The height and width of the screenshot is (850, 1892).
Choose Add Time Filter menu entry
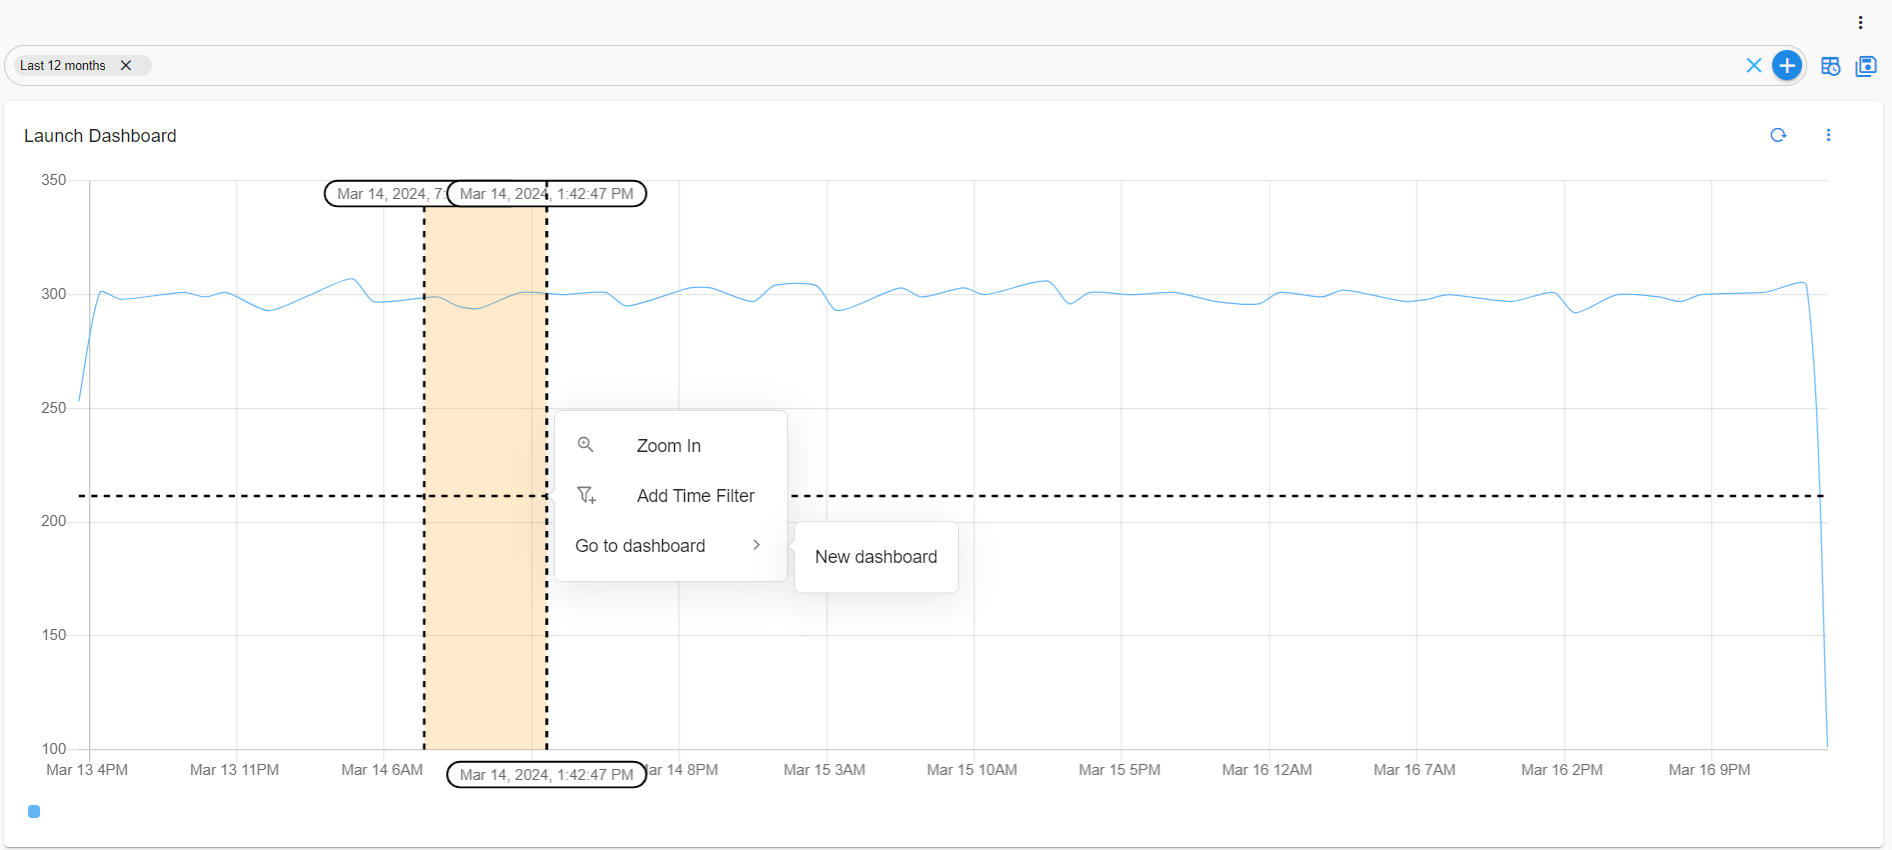(695, 496)
